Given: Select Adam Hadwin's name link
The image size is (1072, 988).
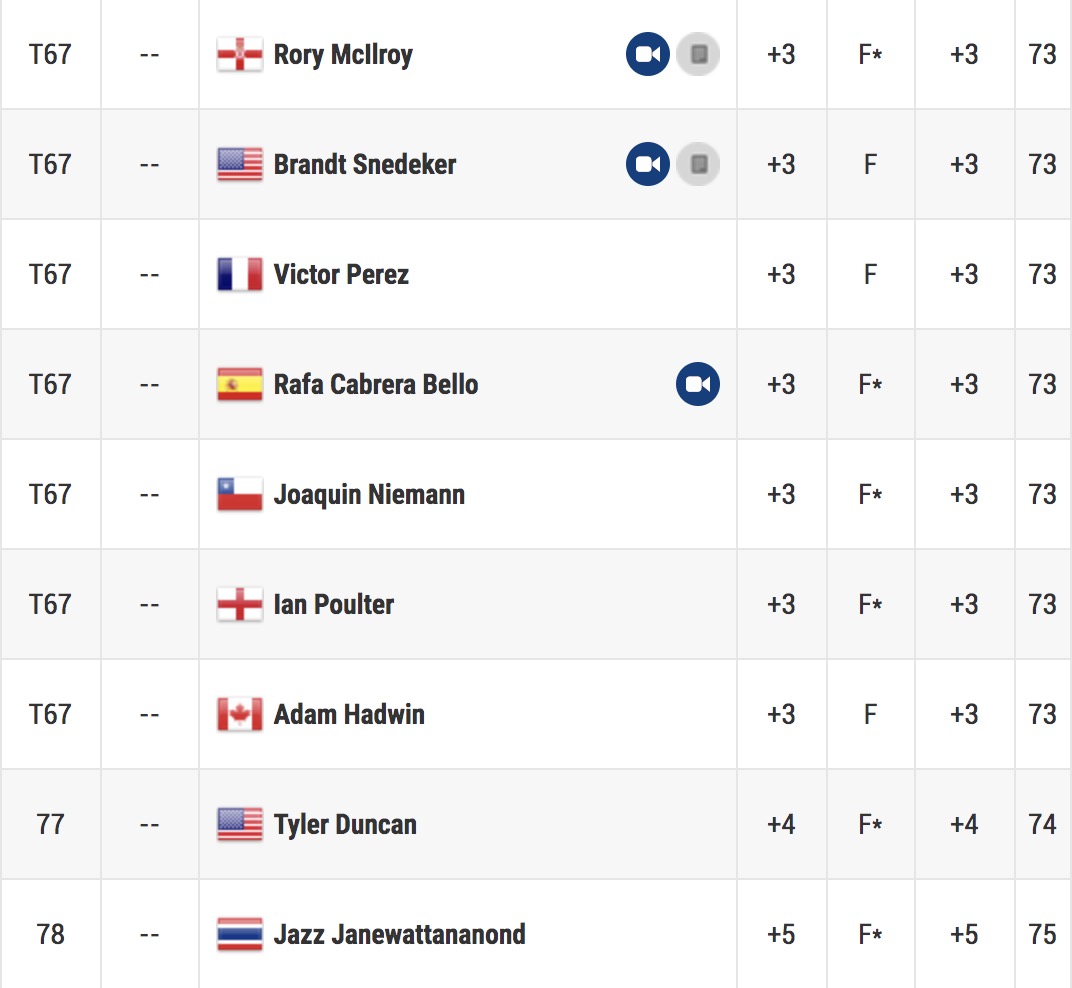Looking at the screenshot, I should click(x=349, y=715).
